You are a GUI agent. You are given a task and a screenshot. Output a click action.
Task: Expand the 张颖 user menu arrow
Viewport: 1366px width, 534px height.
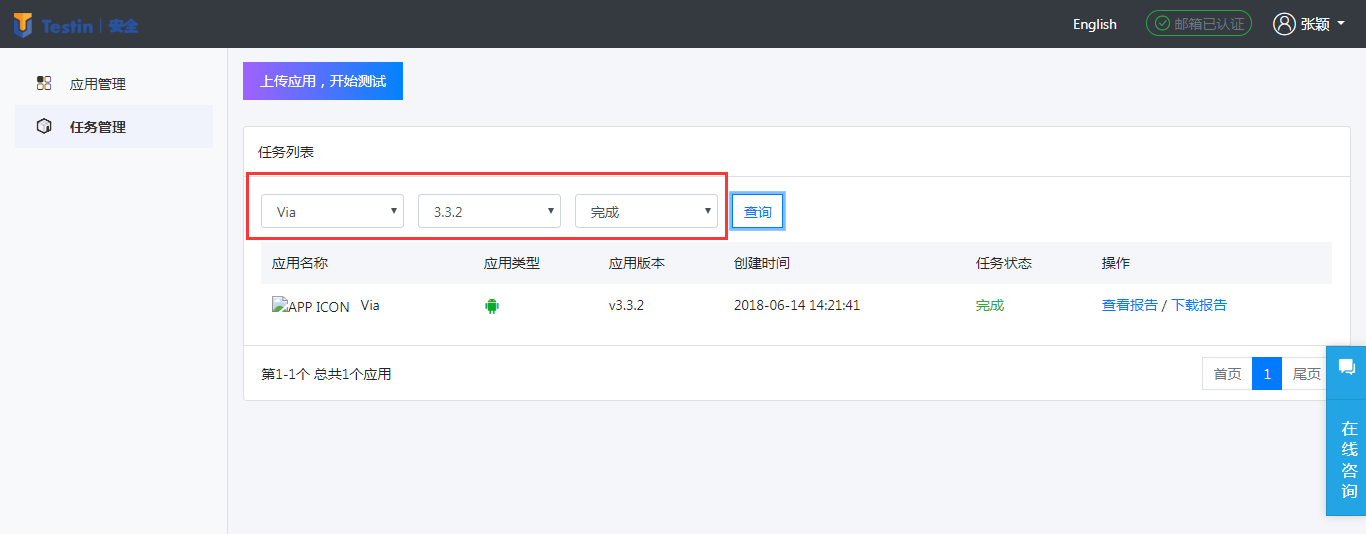[1341, 24]
